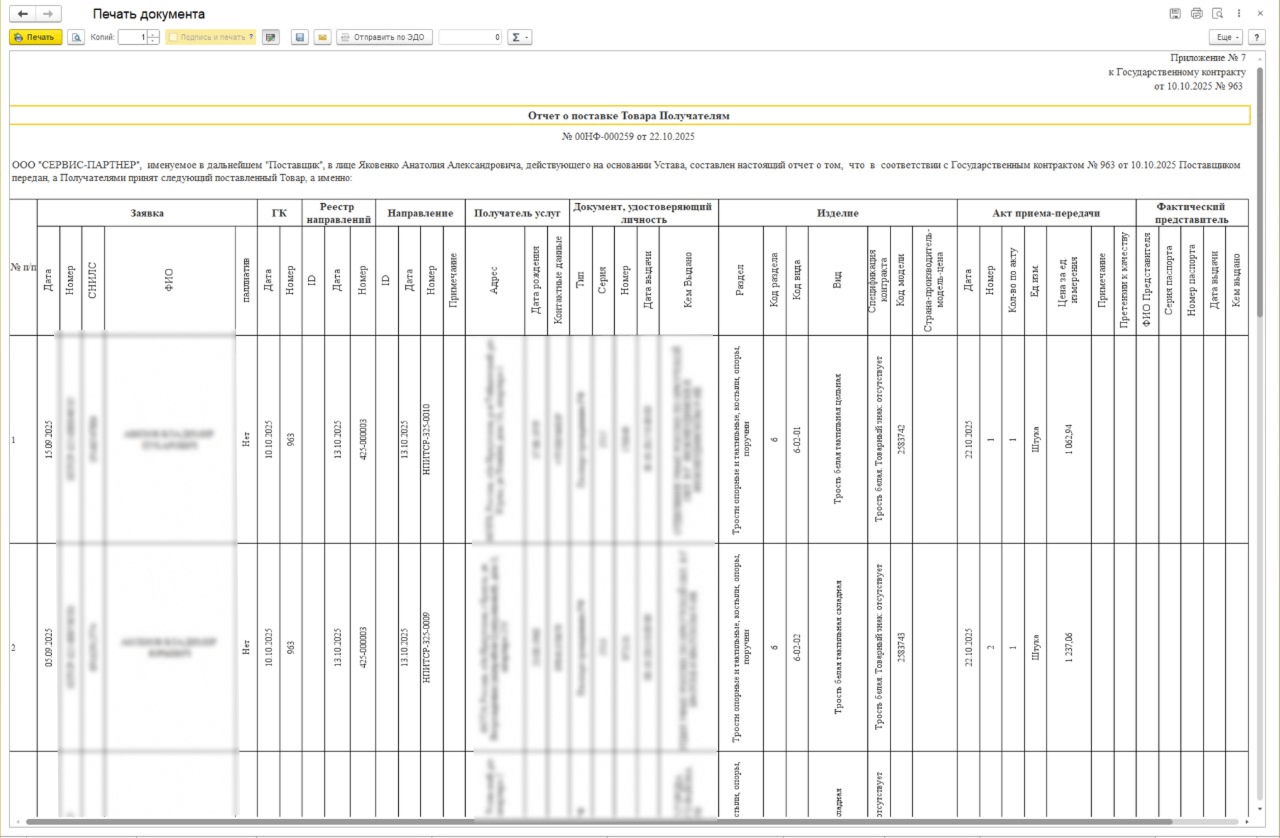The height and width of the screenshot is (838, 1280).
Task: Click Отправить по ЭДО button
Action: tap(384, 37)
